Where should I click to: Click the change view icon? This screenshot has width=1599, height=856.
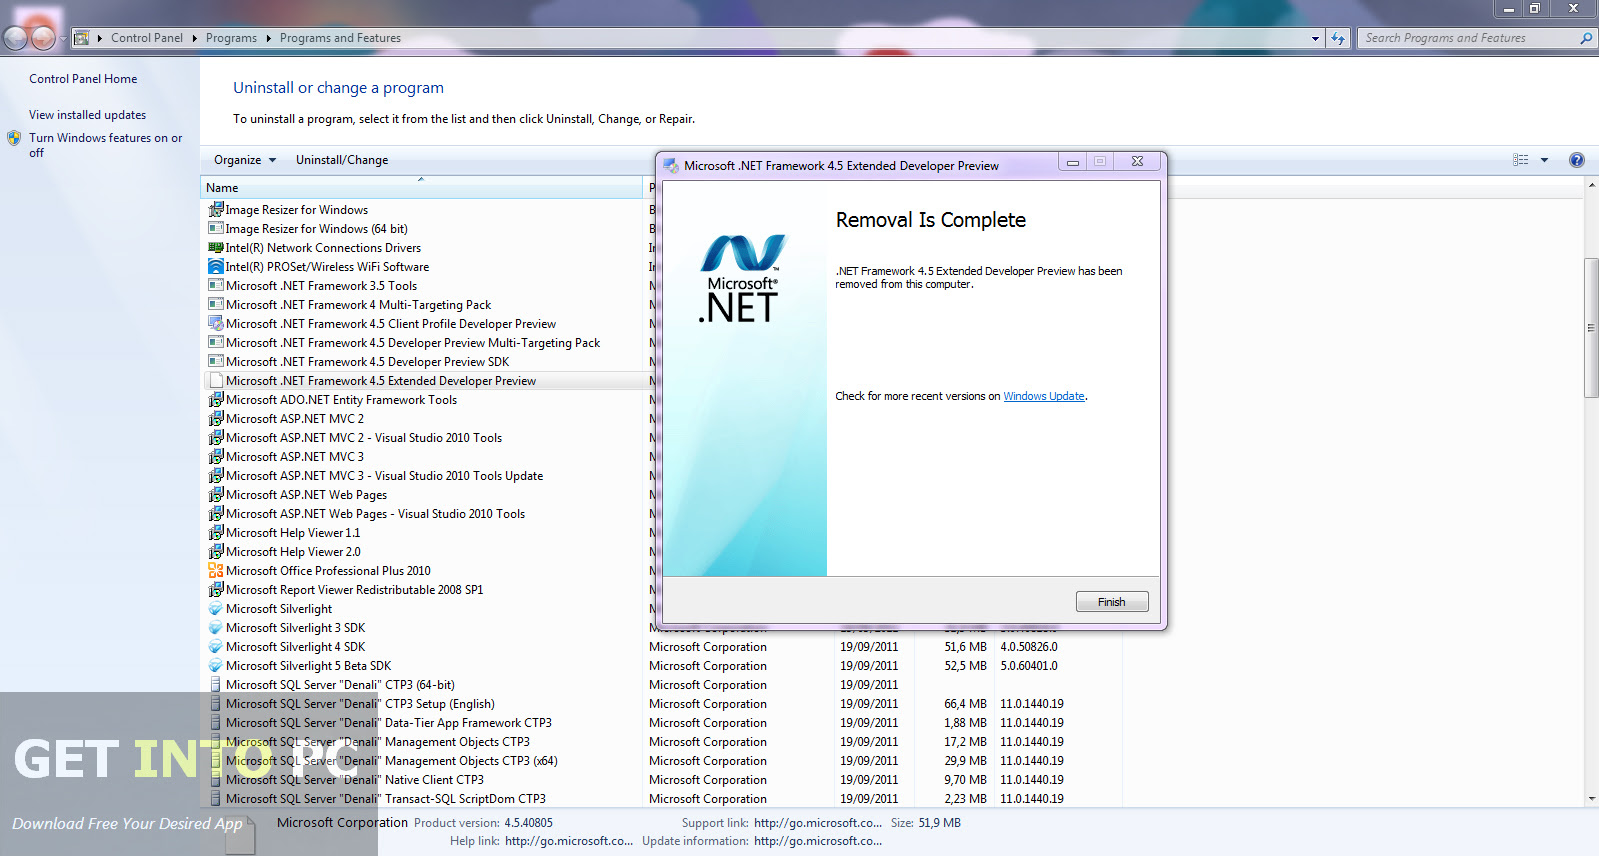point(1521,160)
